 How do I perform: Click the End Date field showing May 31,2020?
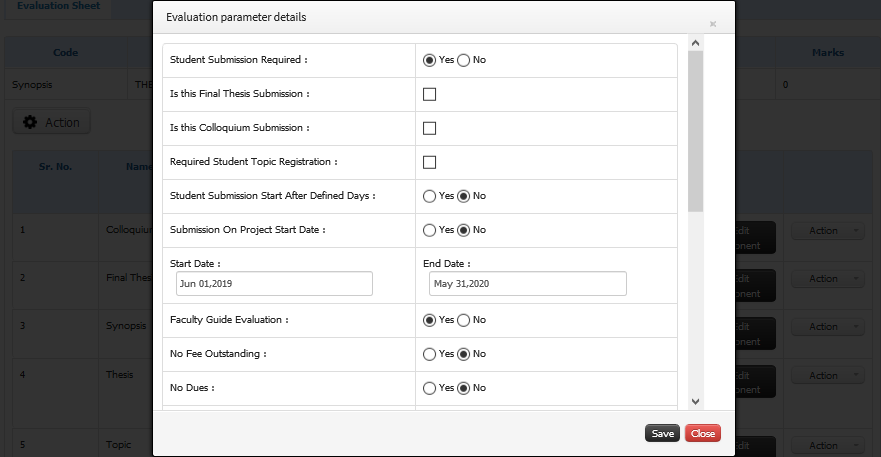click(528, 283)
